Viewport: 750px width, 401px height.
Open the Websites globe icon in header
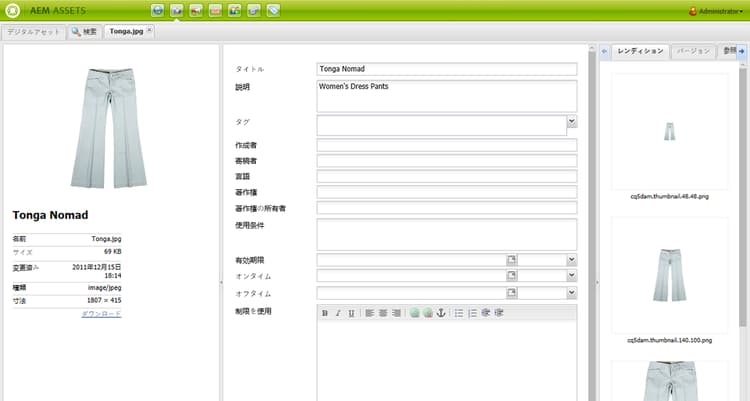click(x=157, y=10)
